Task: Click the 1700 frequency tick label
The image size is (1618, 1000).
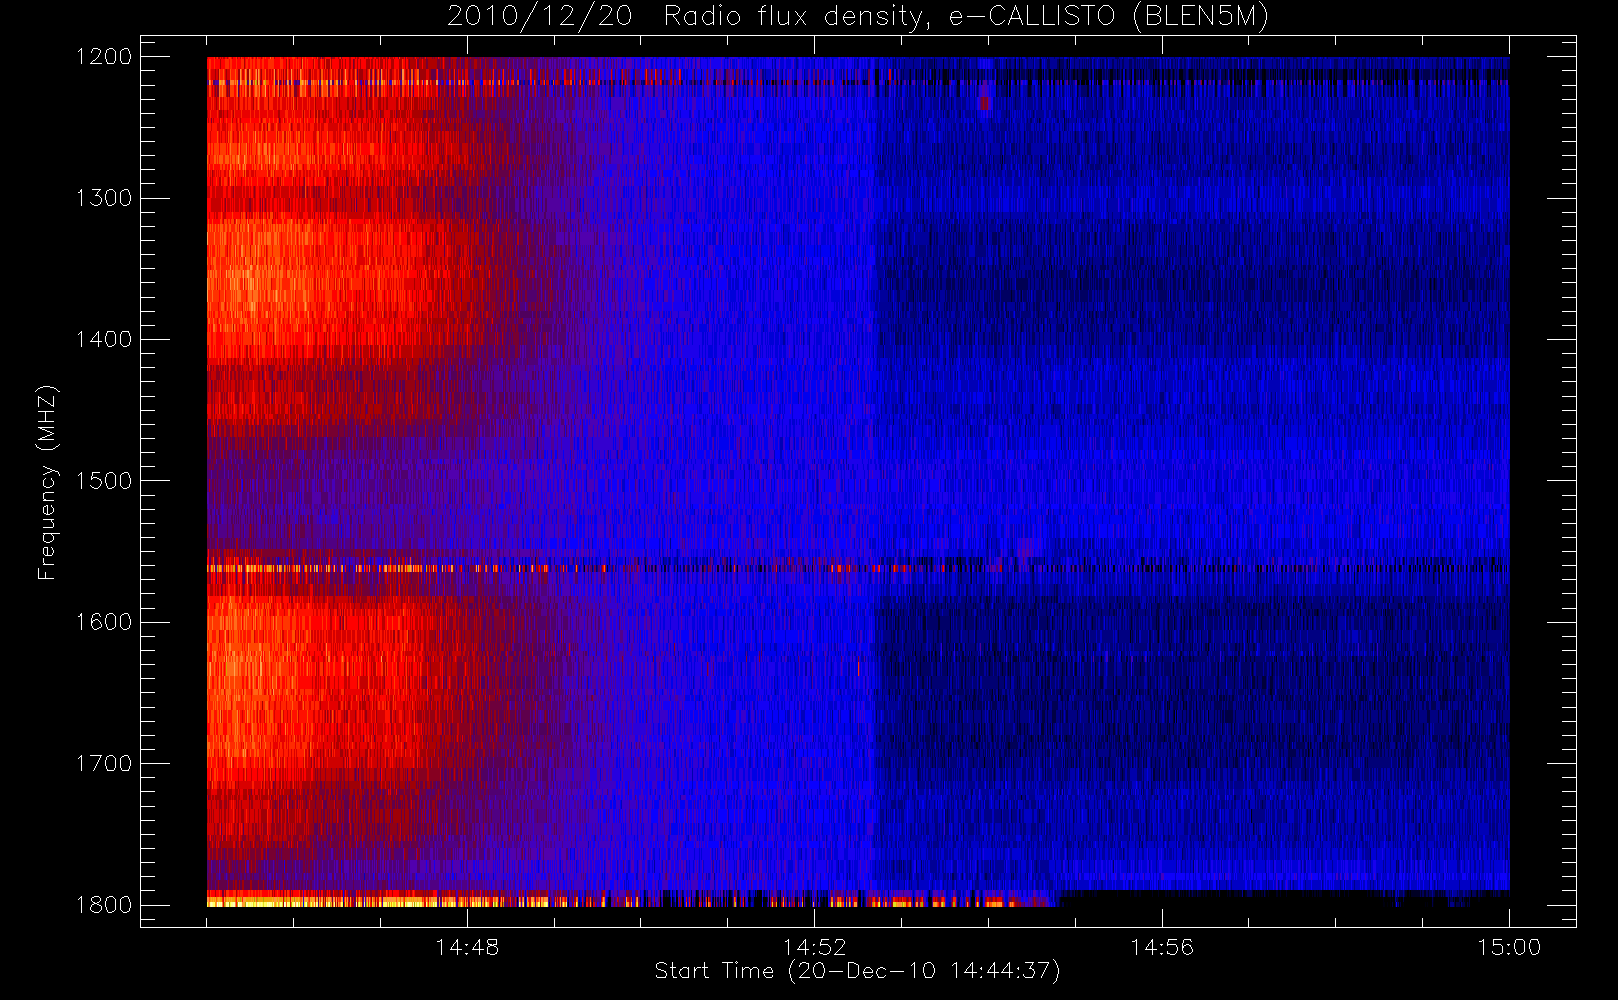Action: tap(104, 763)
